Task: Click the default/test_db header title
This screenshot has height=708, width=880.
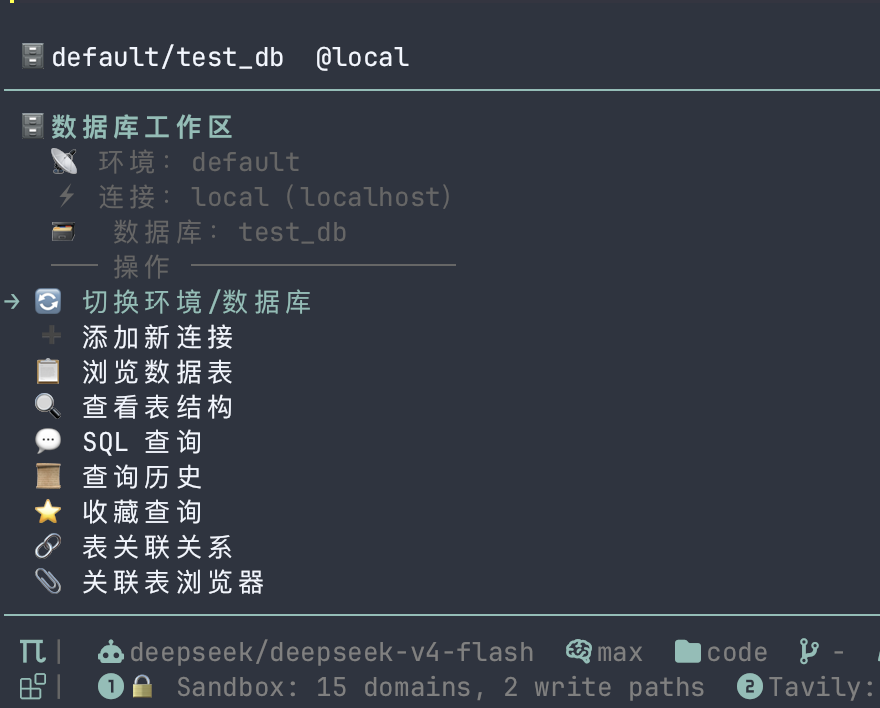Action: click(168, 57)
